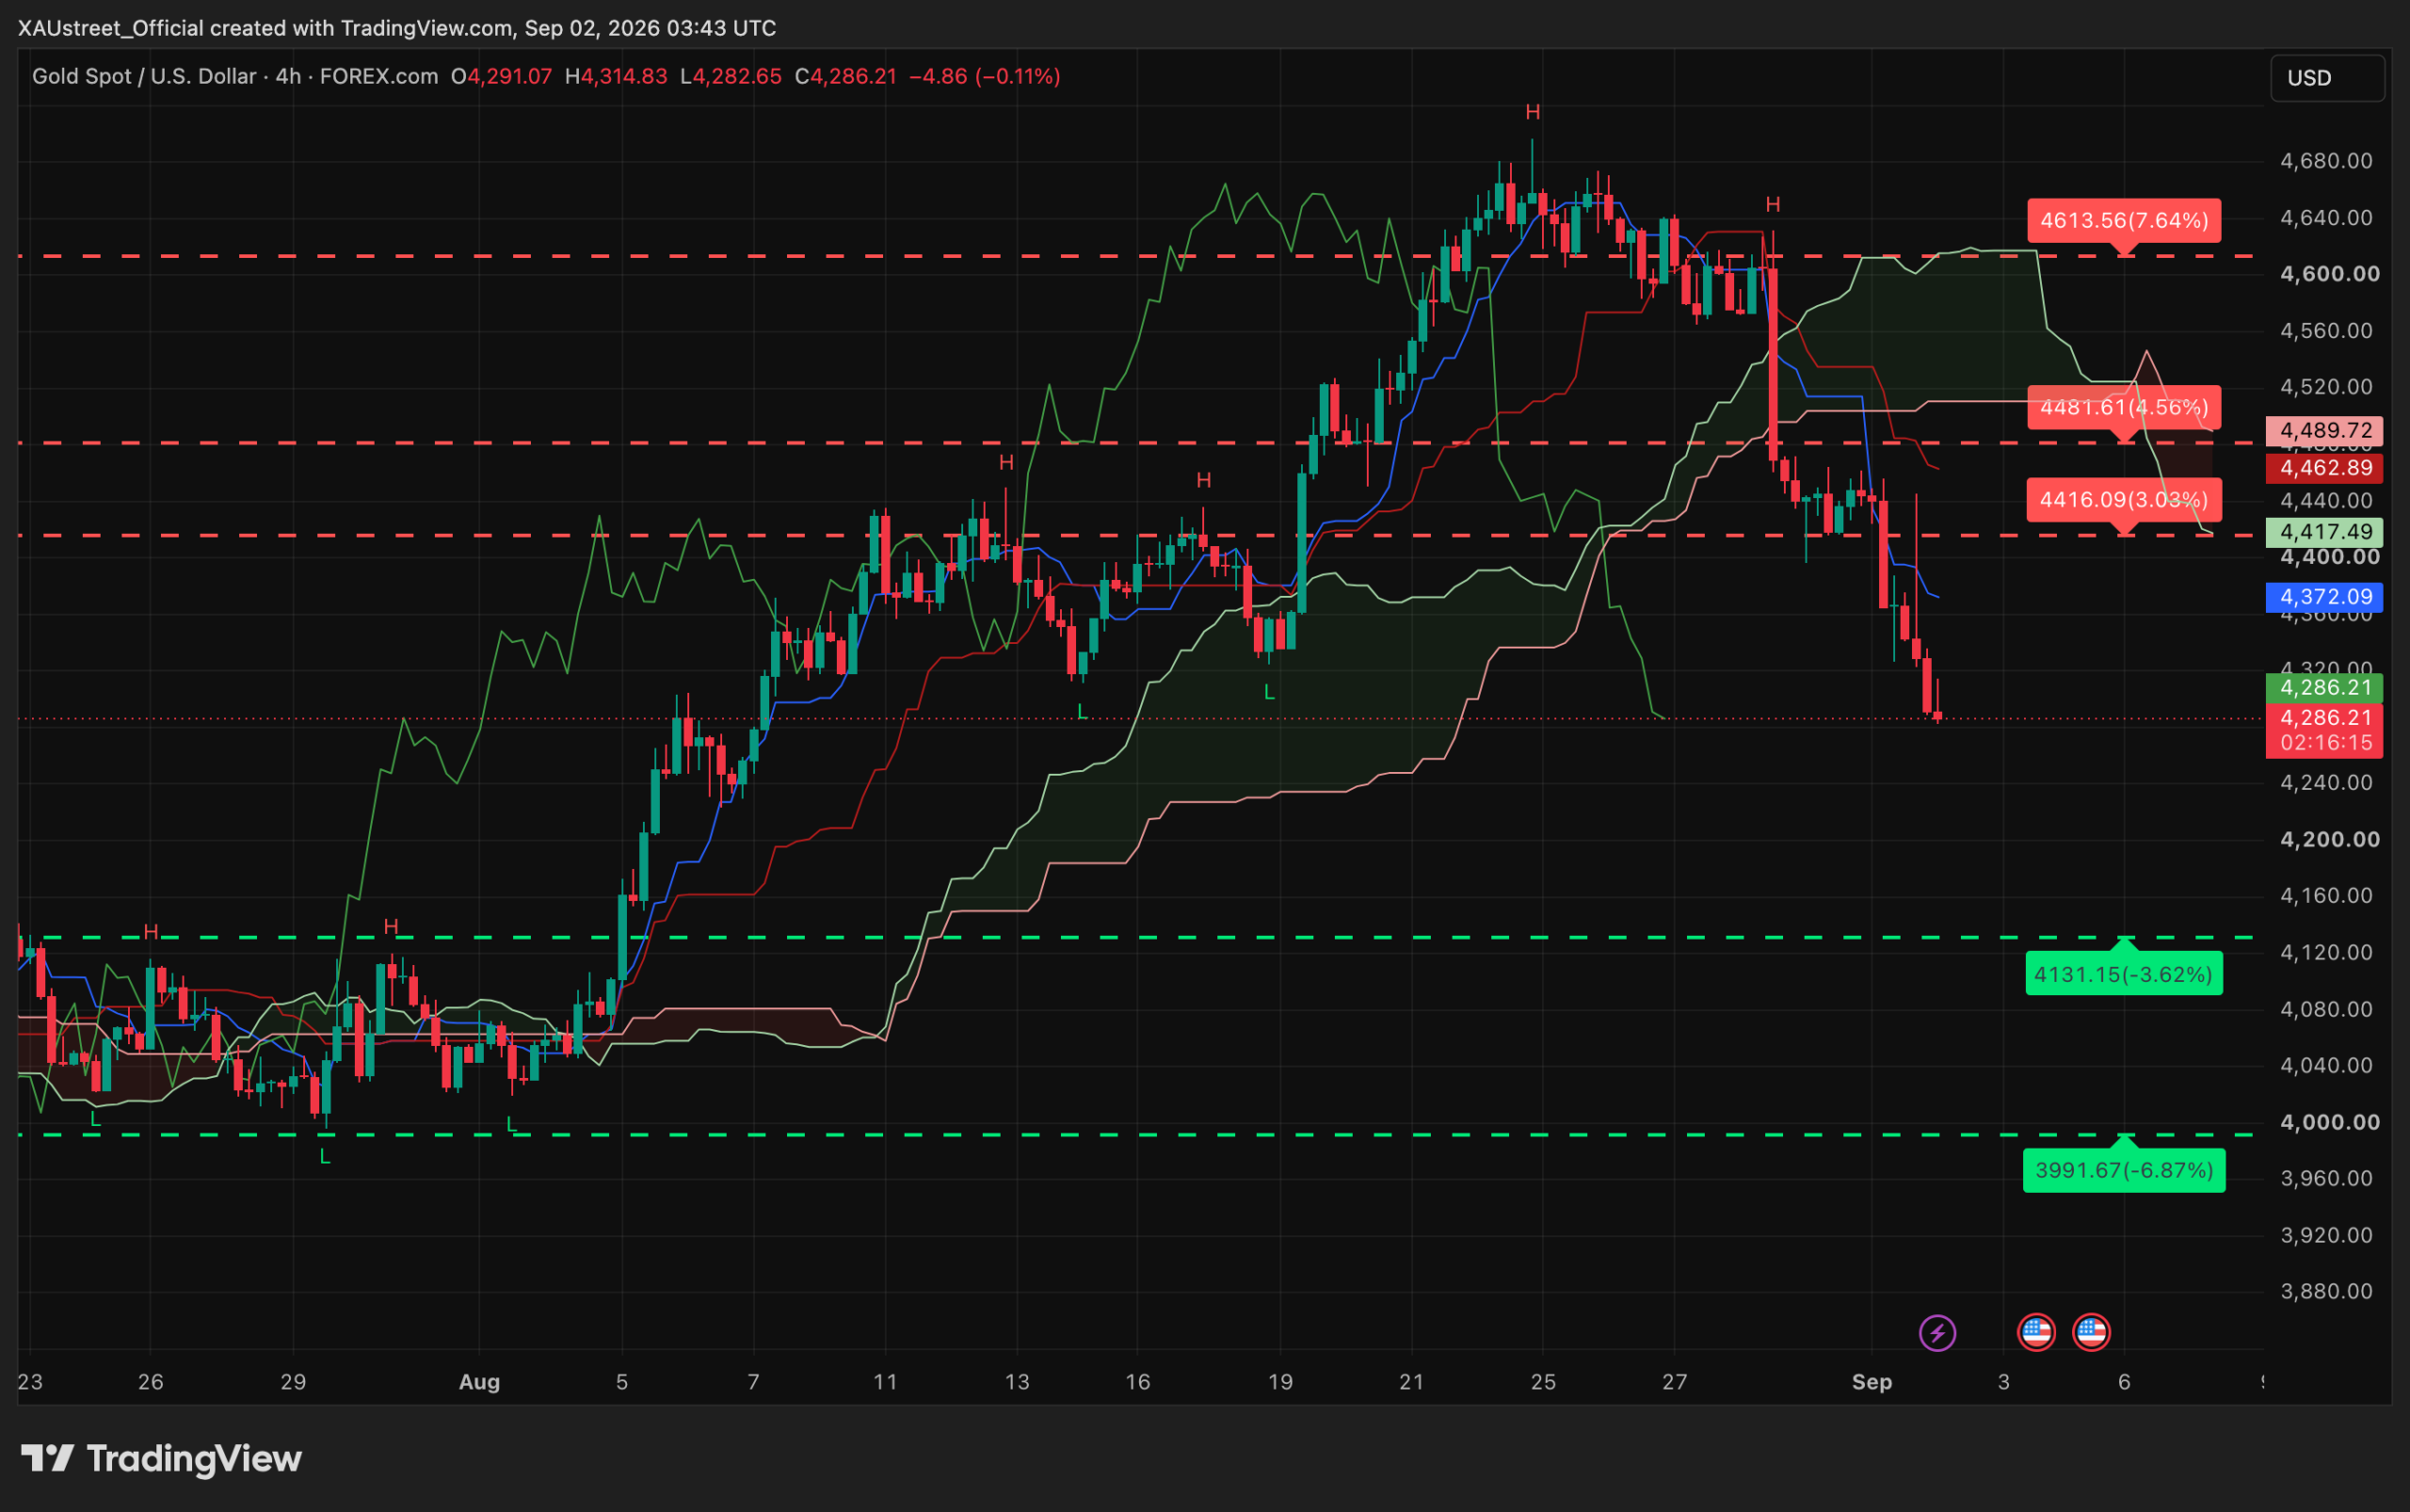Screen dimensions: 2410x1512
Task: Click the blue 4,372.09 price tag
Action: pyautogui.click(x=2324, y=597)
